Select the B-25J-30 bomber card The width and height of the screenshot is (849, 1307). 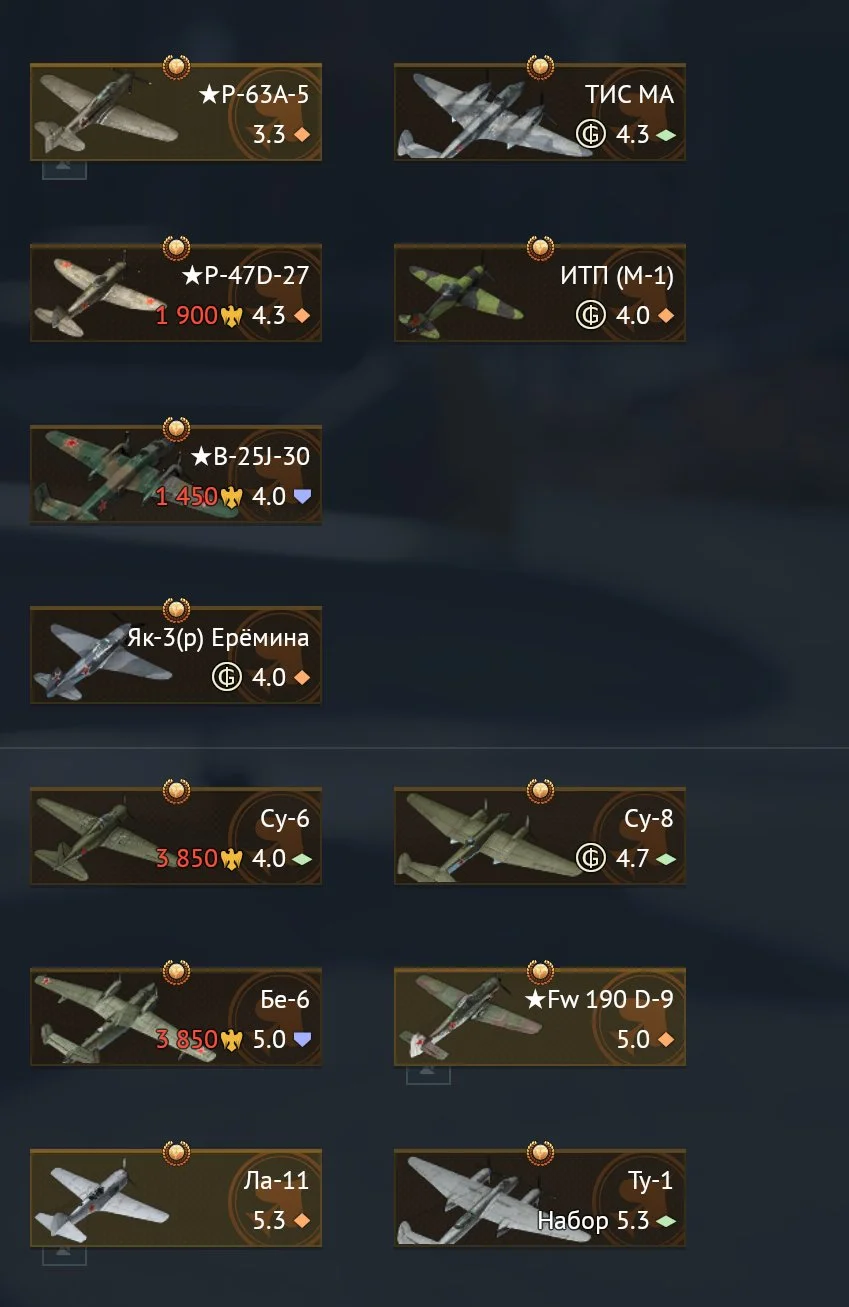click(176, 475)
